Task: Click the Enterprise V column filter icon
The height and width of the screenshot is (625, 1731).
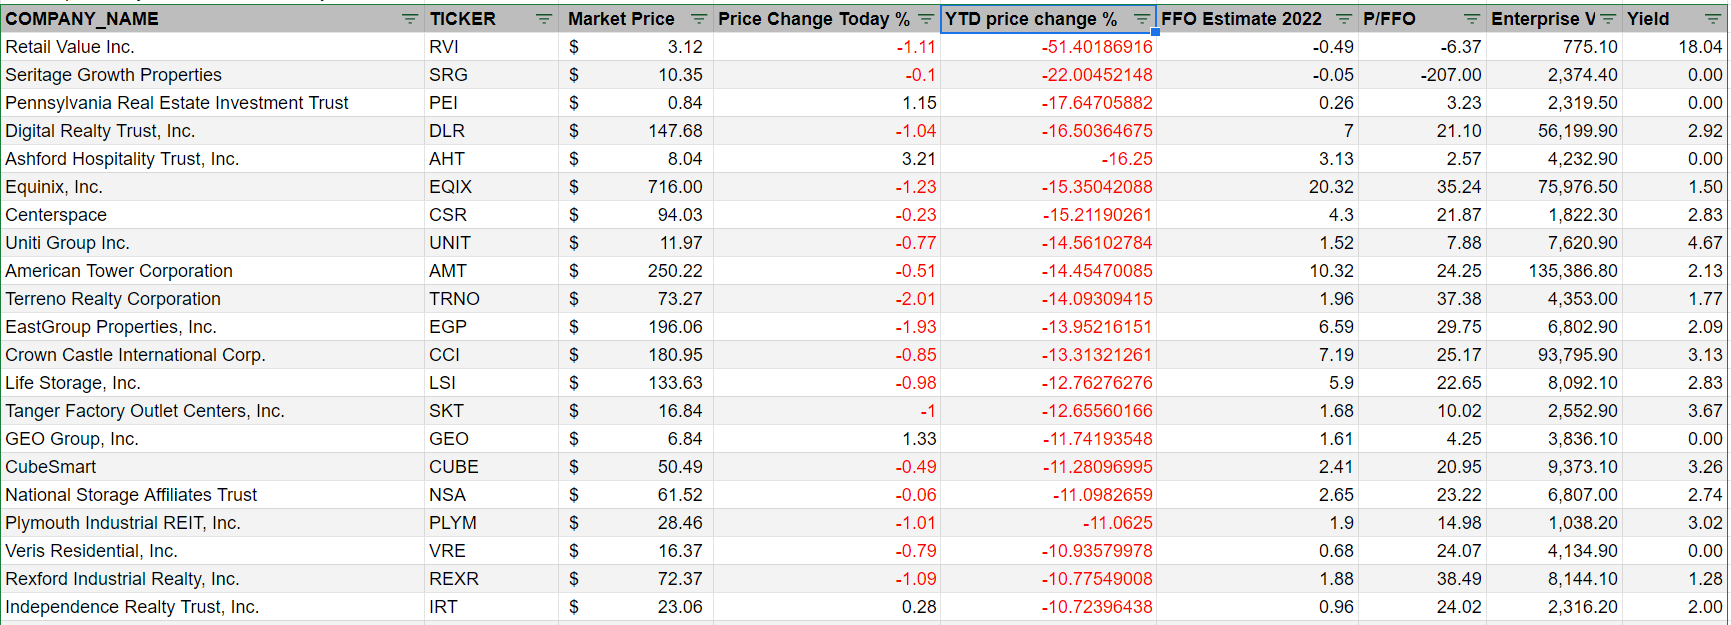Action: pos(1607,19)
